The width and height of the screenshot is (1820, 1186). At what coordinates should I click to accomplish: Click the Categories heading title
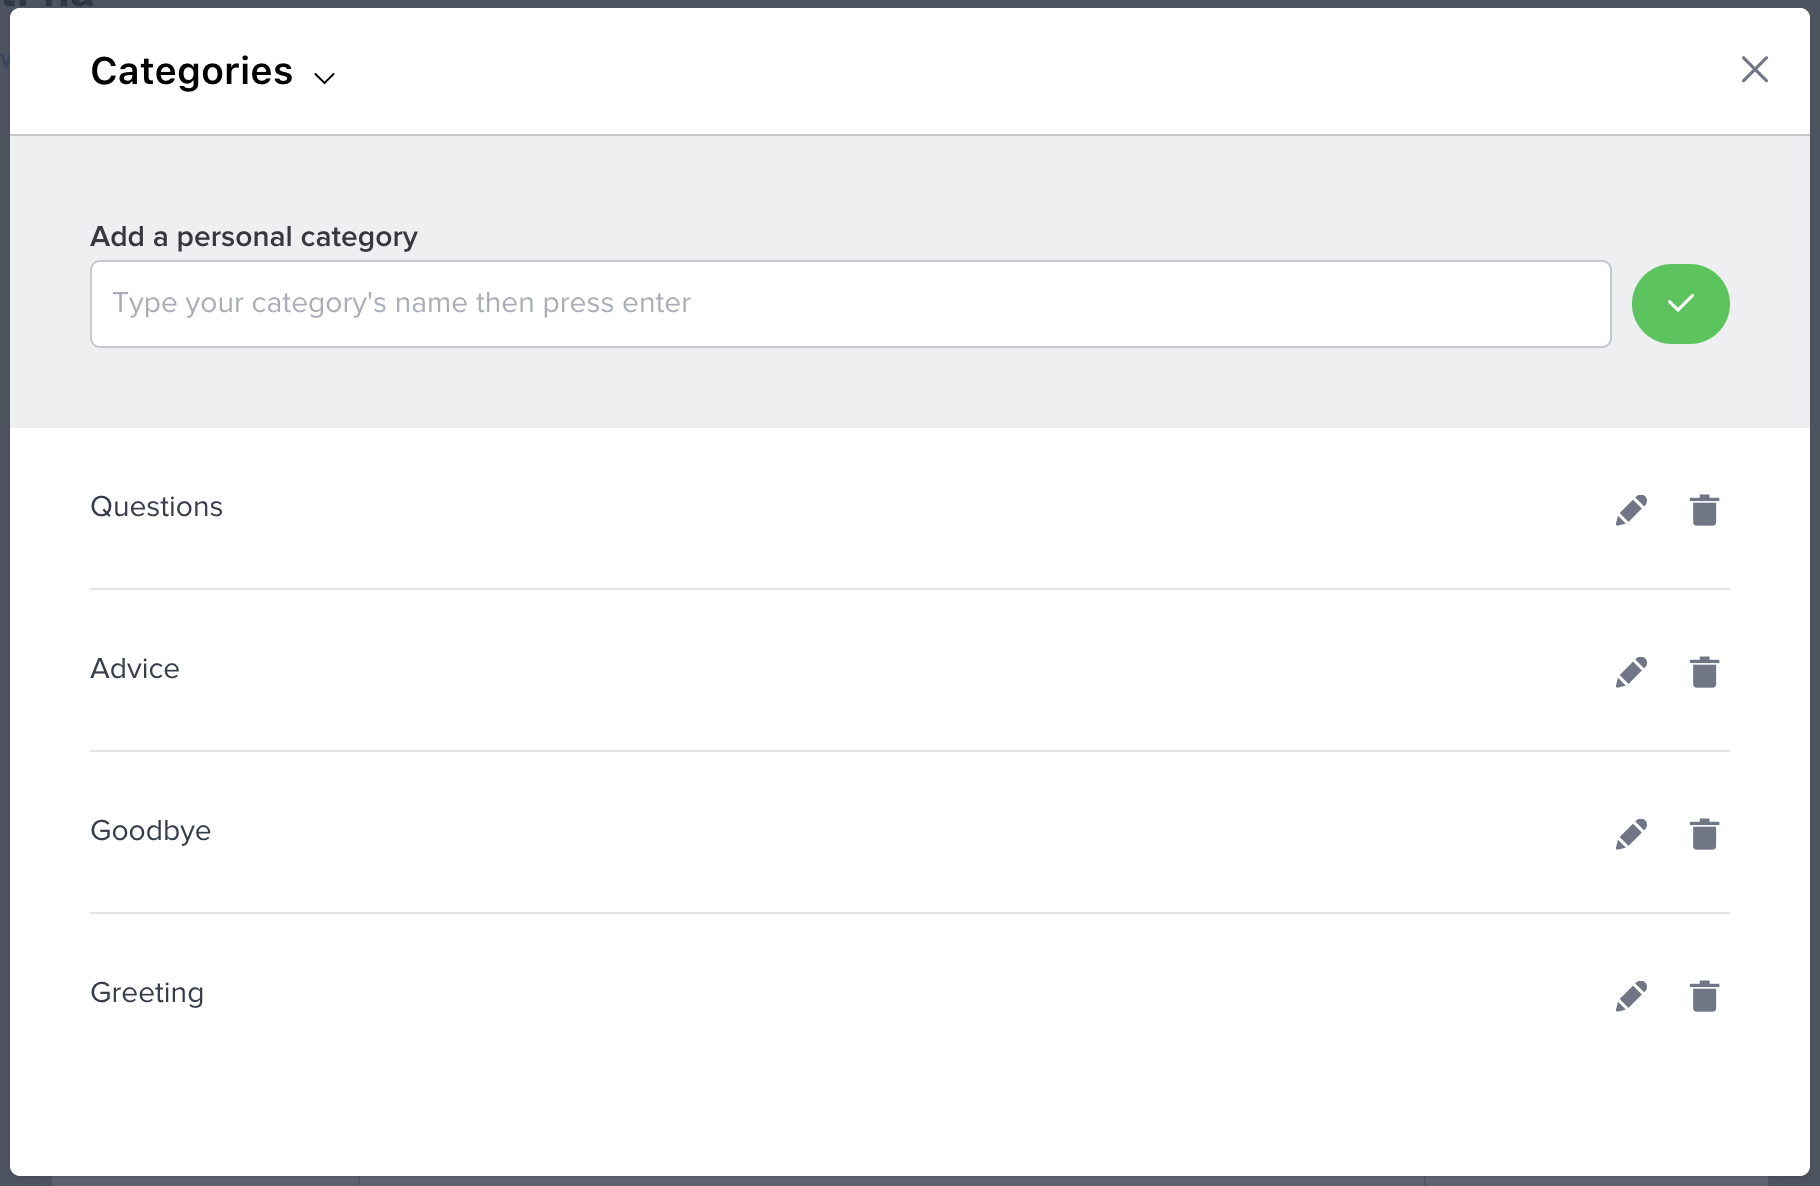(x=191, y=72)
